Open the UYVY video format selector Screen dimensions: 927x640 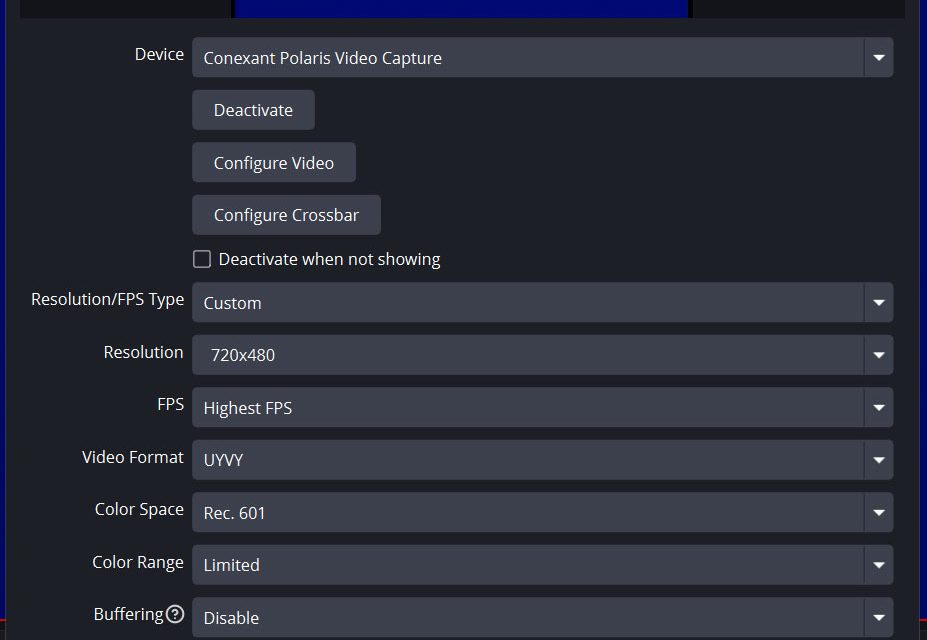click(527, 460)
